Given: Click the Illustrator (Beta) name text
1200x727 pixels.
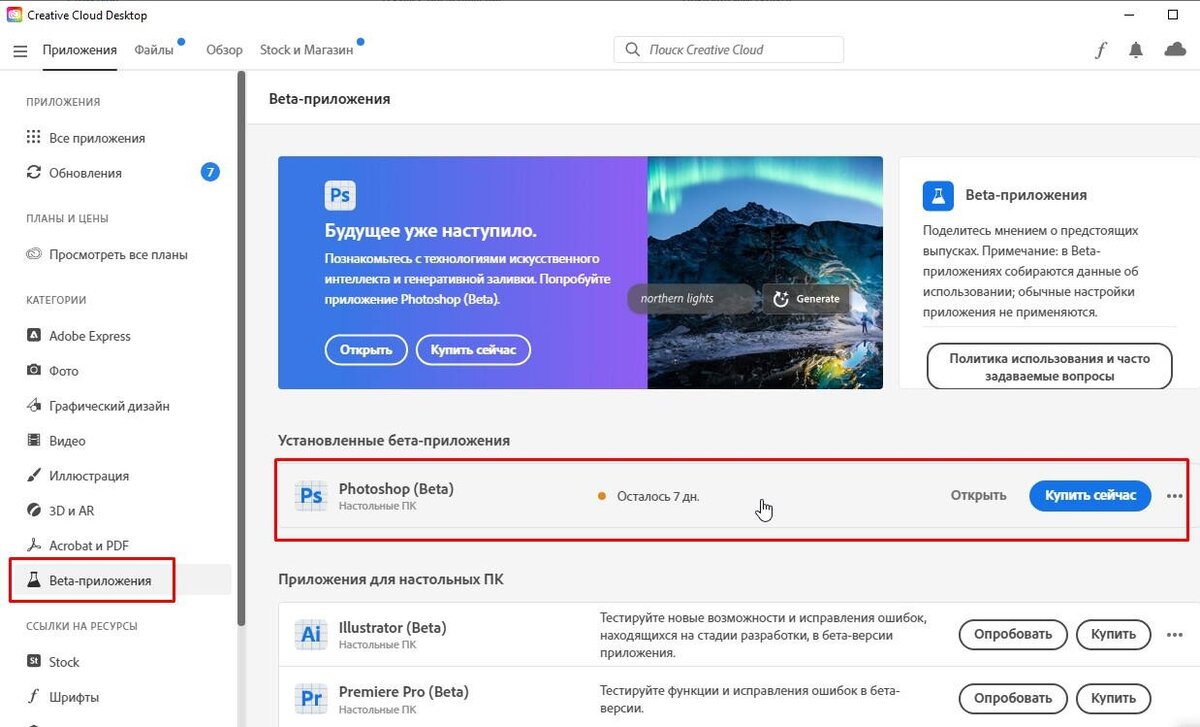Looking at the screenshot, I should [392, 628].
